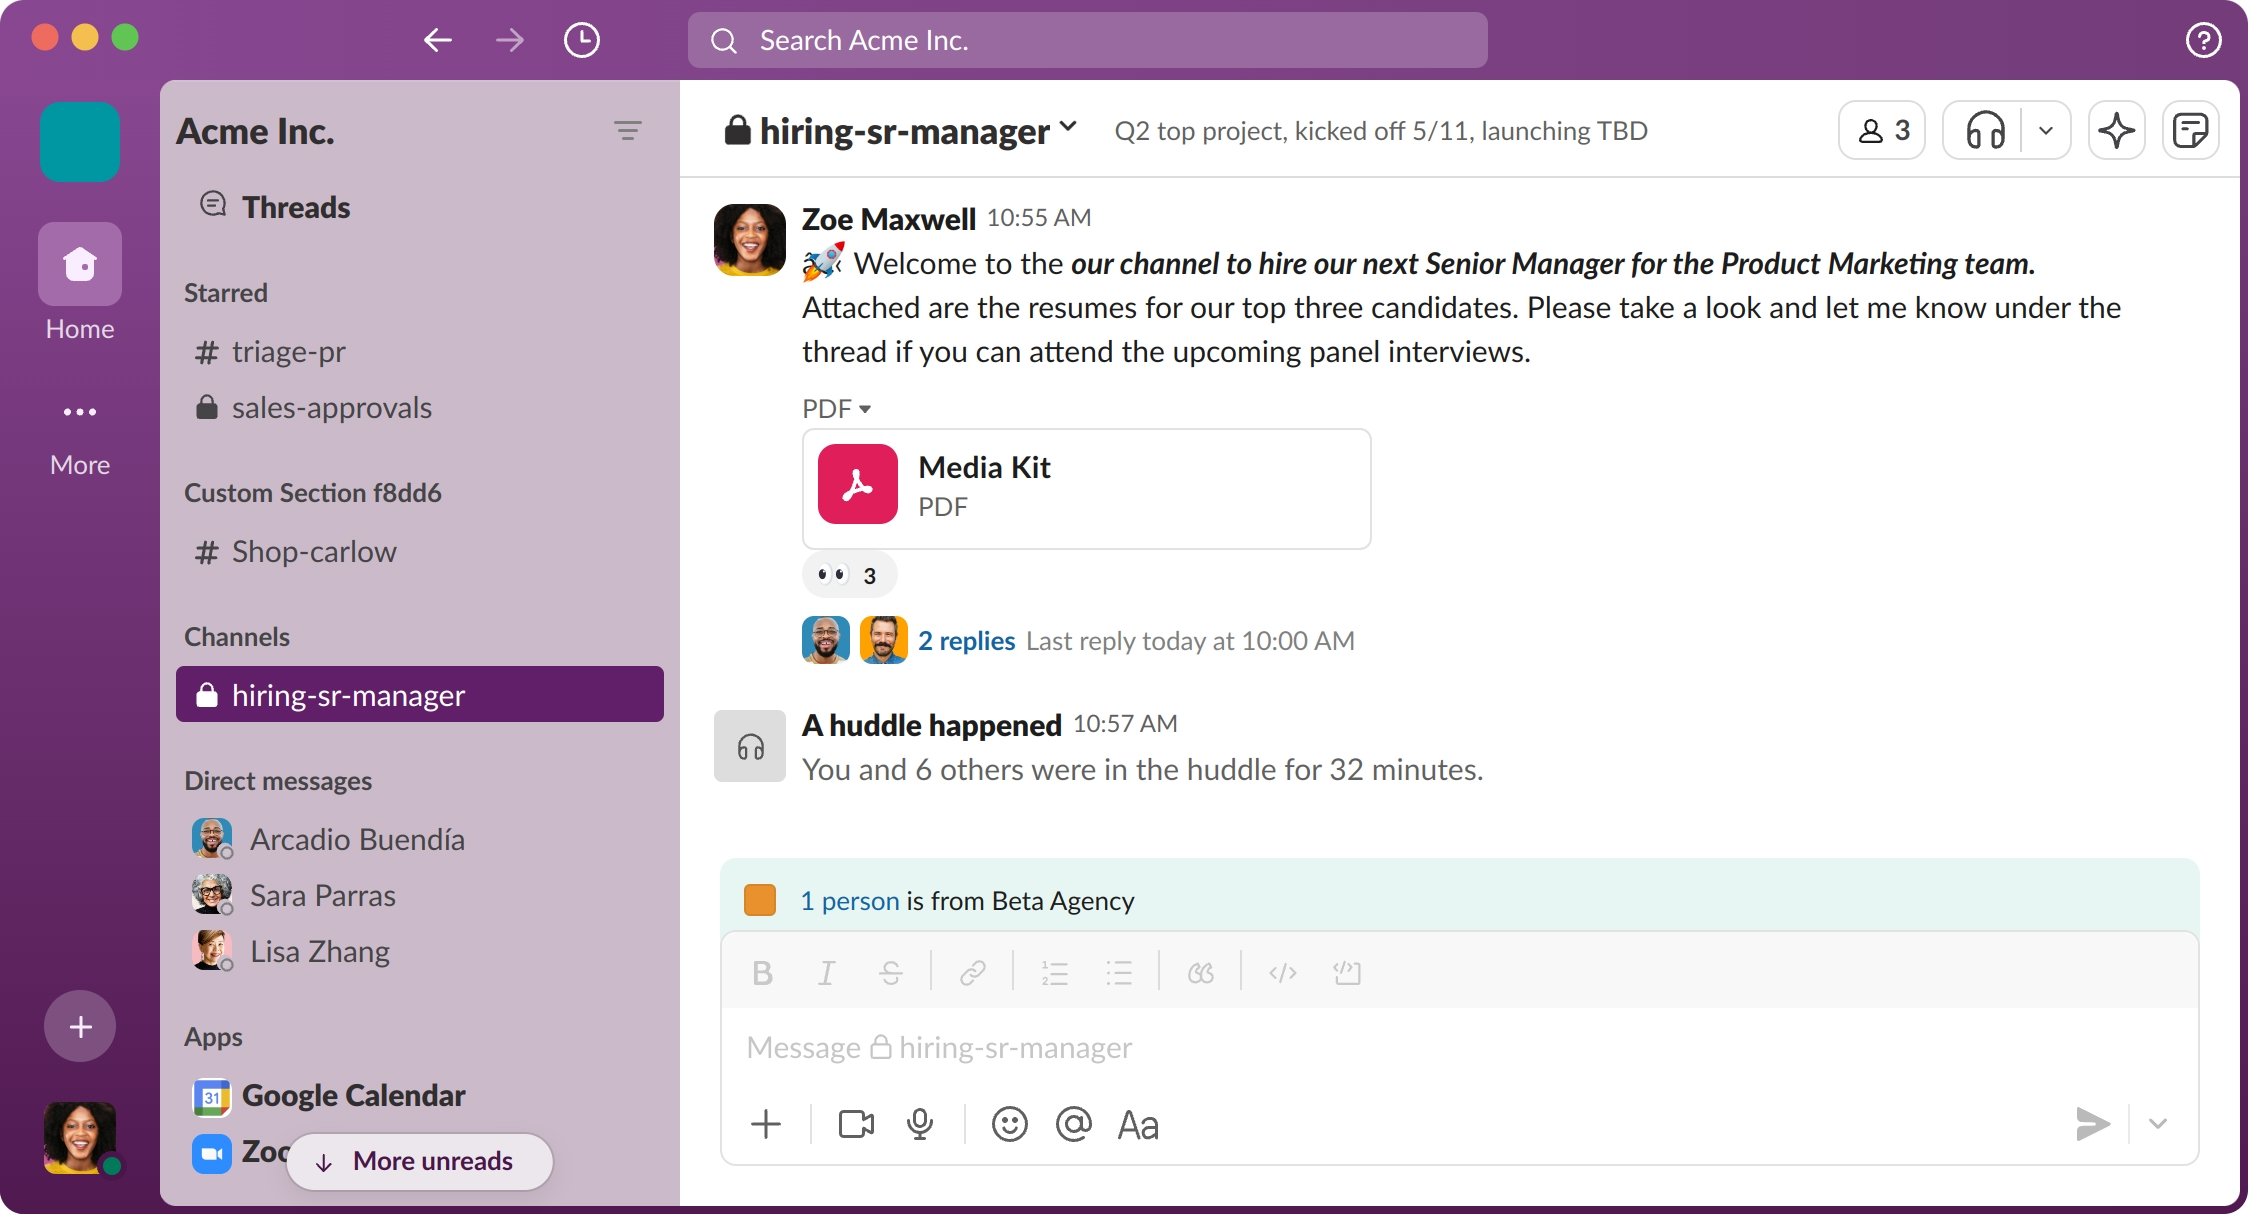The height and width of the screenshot is (1214, 2248).
Task: Click the orange Beta Agency square
Action: coord(760,900)
